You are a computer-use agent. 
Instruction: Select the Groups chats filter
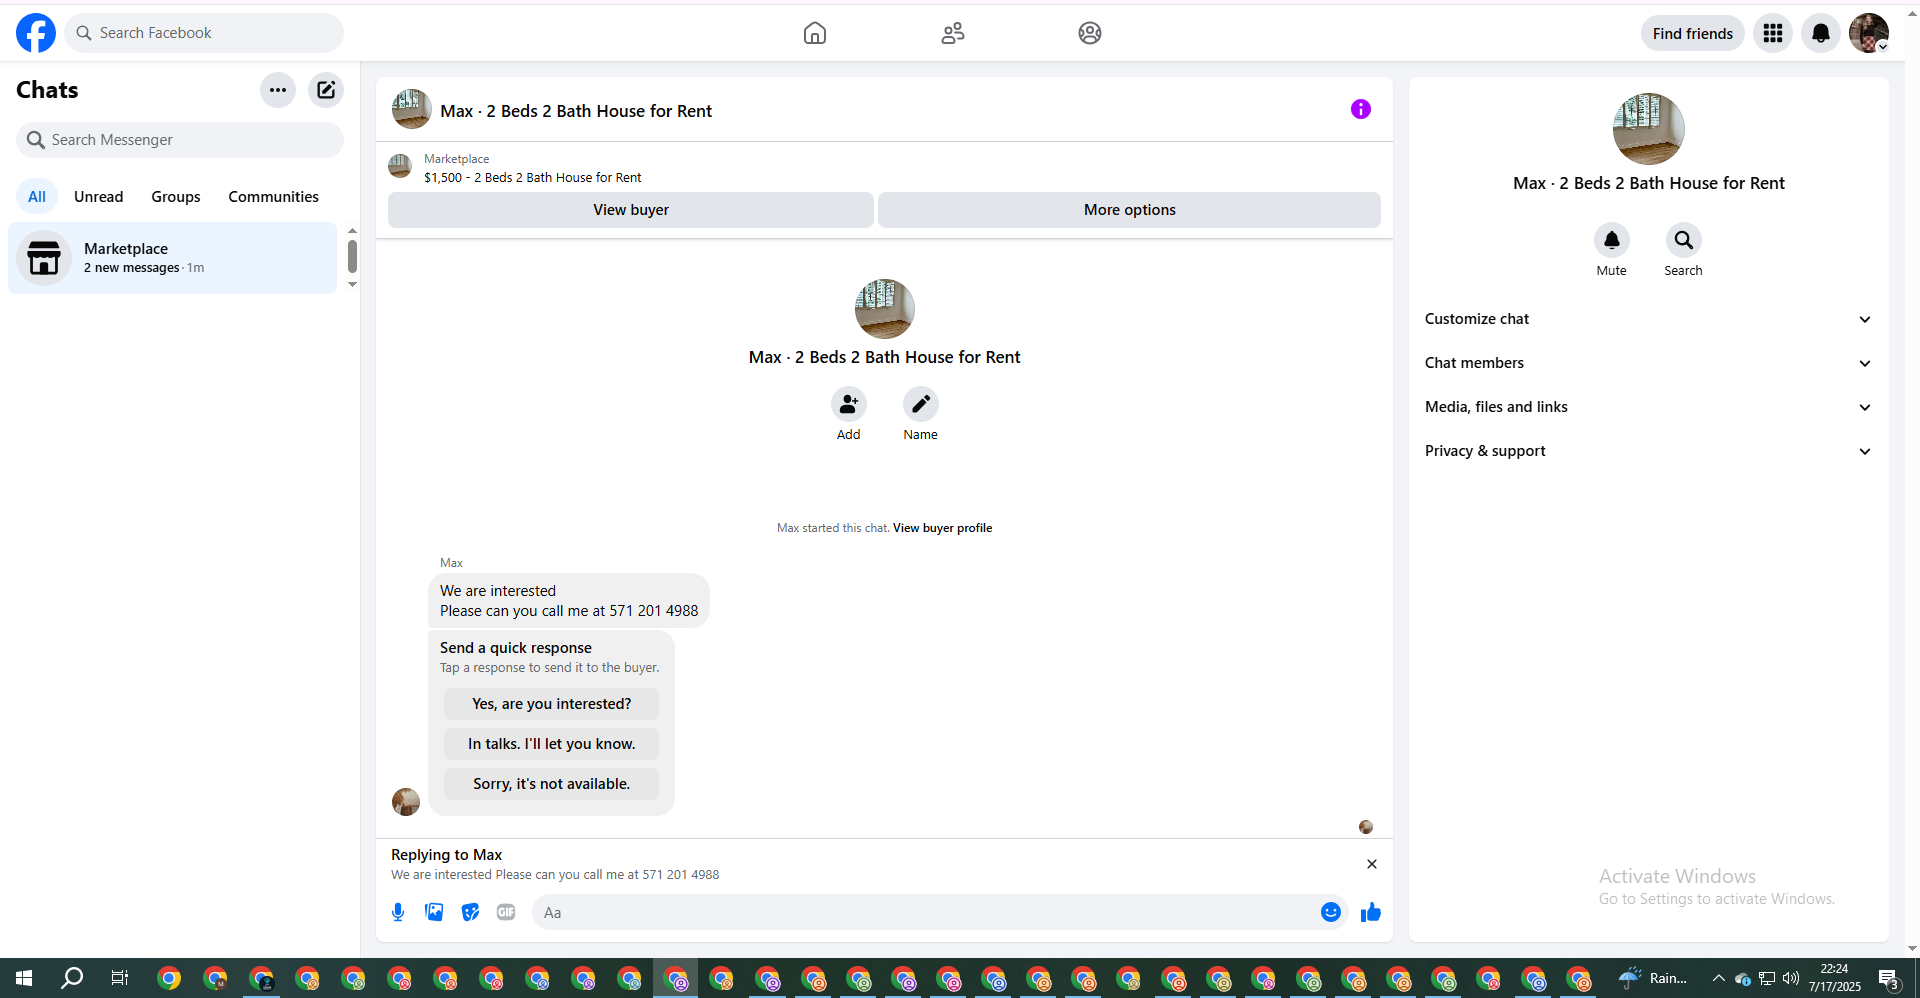(x=176, y=197)
